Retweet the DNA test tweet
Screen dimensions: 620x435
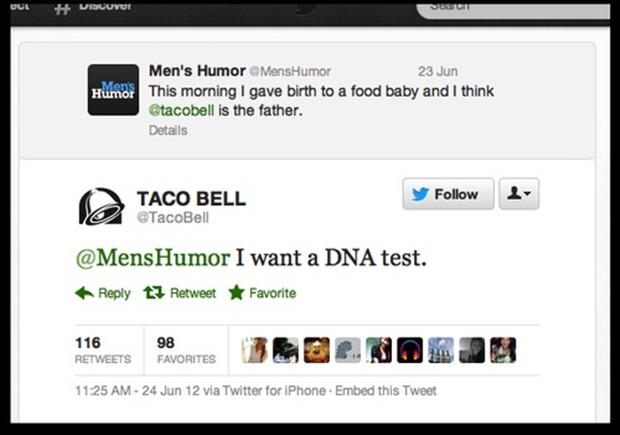(179, 293)
